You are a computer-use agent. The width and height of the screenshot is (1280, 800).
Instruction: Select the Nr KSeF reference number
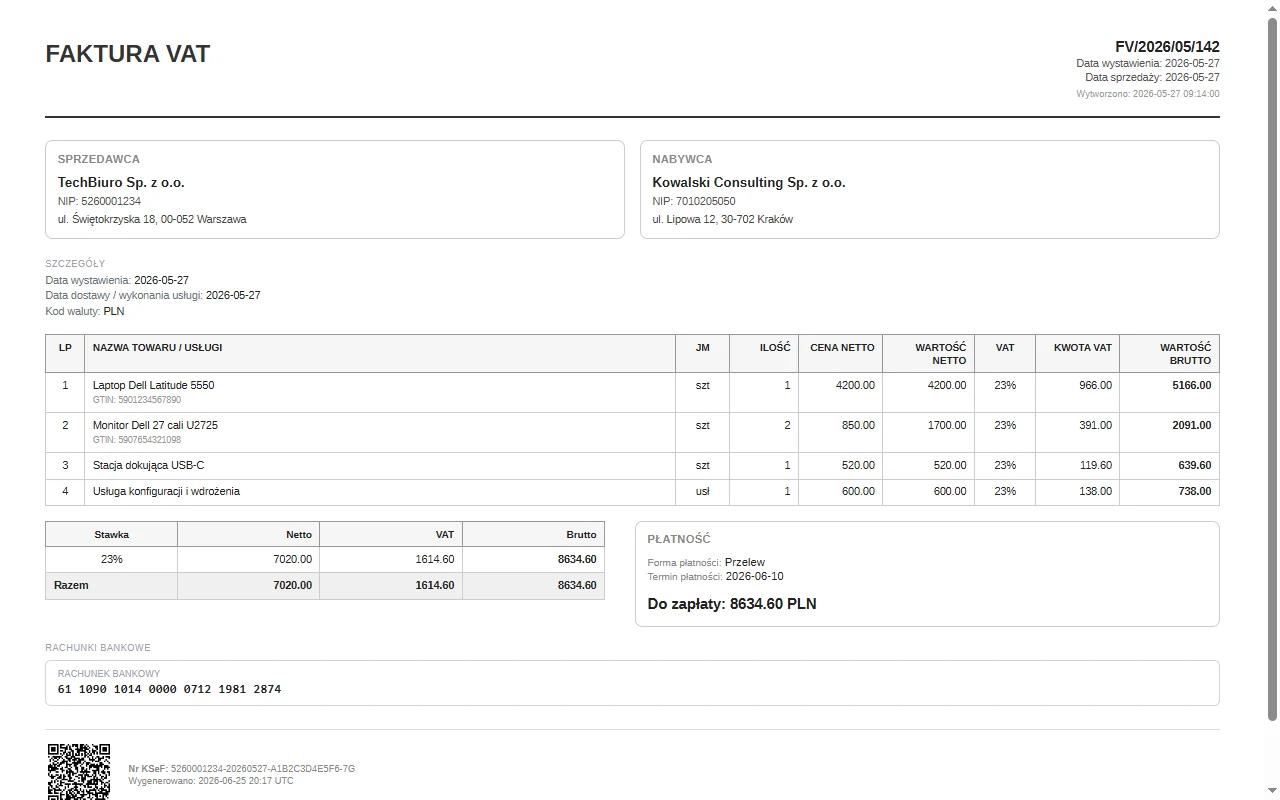[263, 769]
